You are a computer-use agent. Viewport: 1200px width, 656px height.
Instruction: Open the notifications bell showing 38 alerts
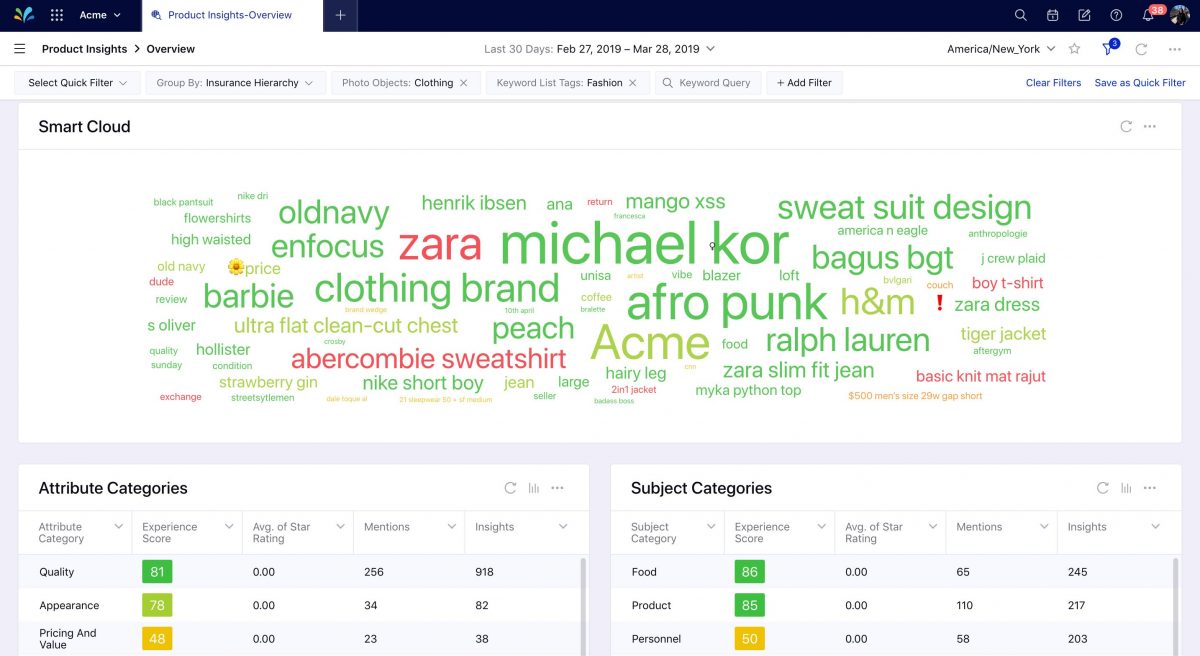[x=1148, y=15]
